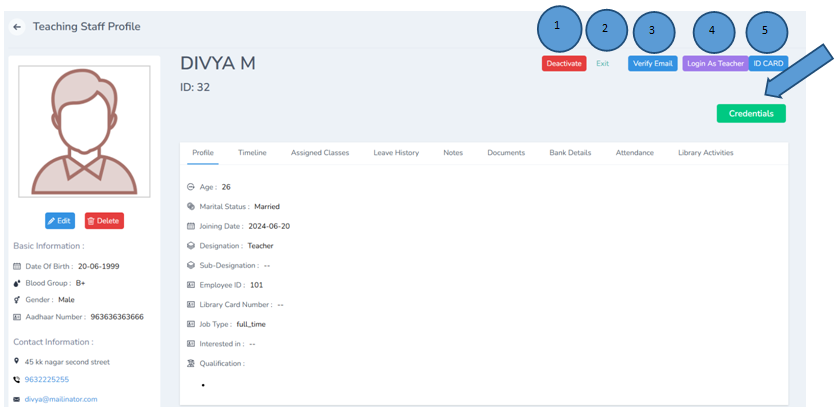Viewport: 837px width, 413px height.
Task: Click the red Delete button
Action: click(x=104, y=221)
